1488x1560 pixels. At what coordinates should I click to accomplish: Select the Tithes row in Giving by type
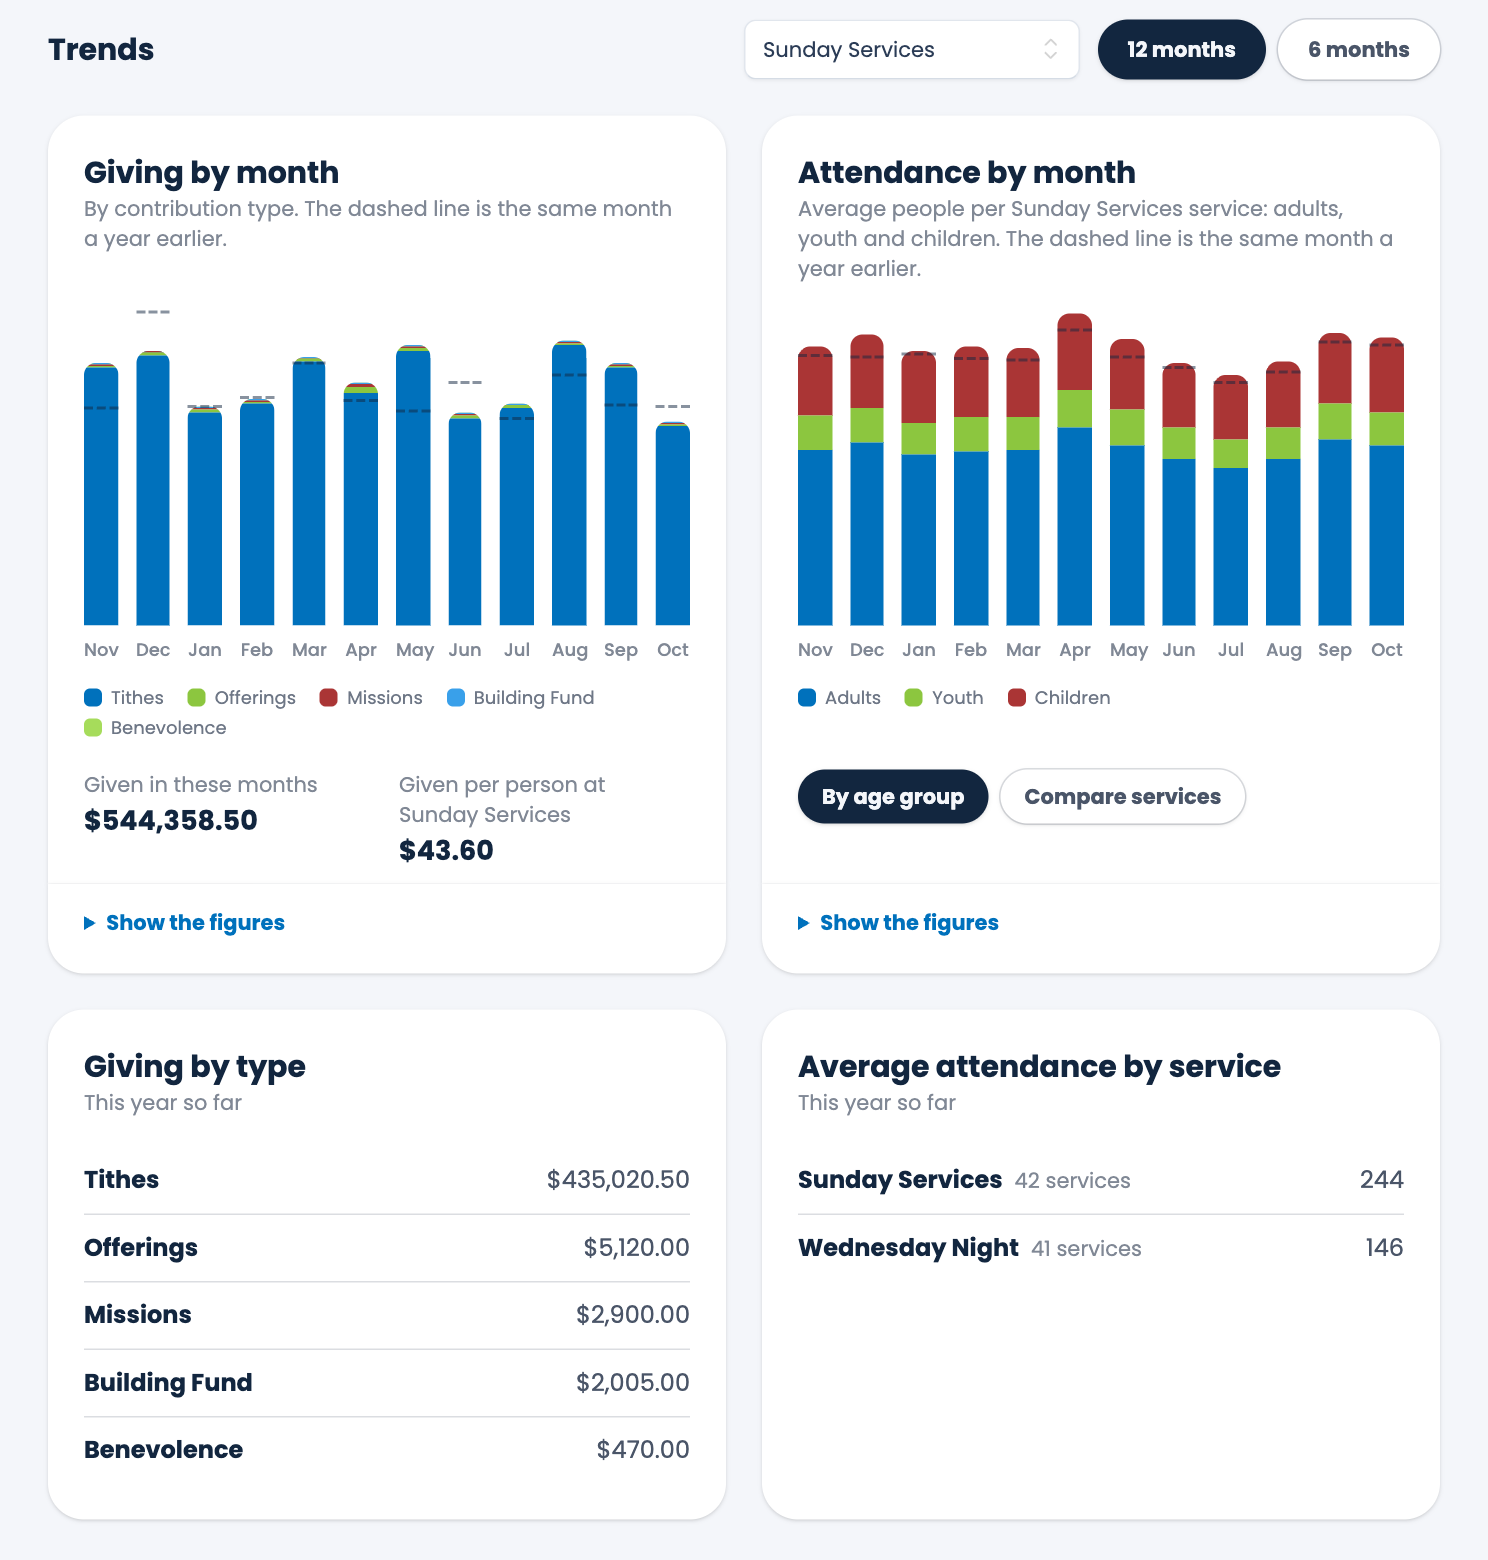tap(386, 1180)
